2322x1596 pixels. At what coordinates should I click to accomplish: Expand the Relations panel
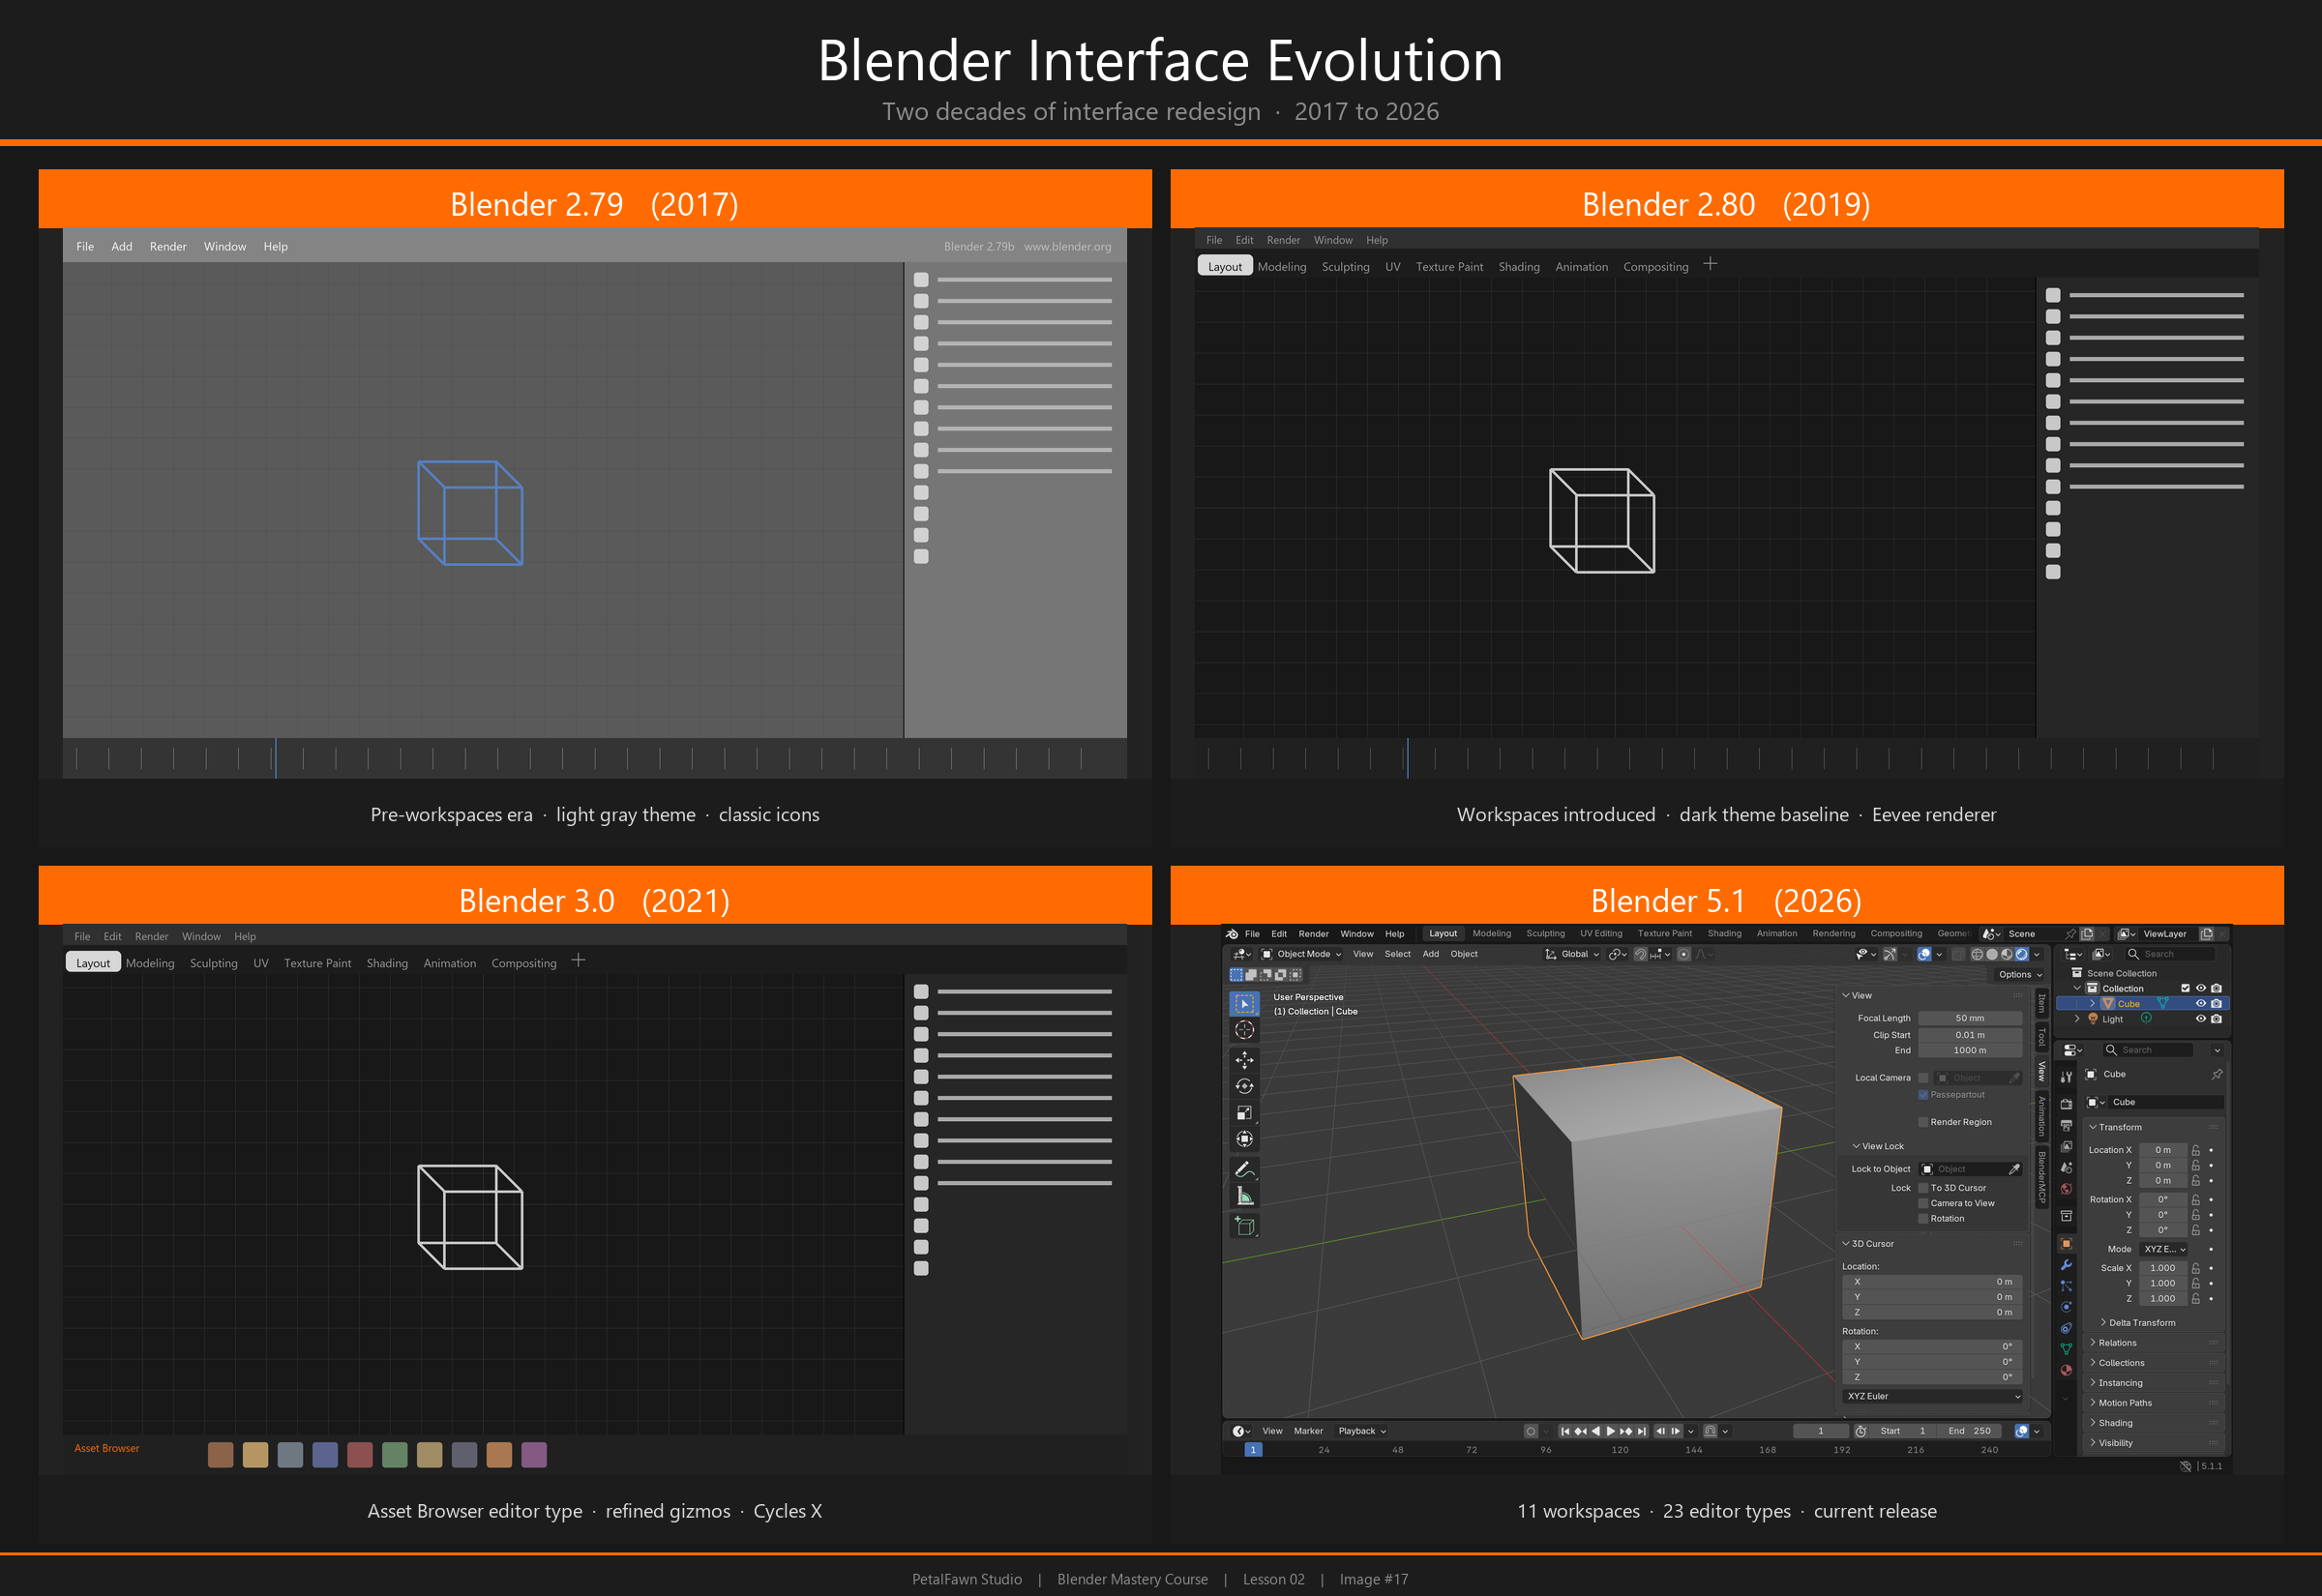click(2155, 1343)
